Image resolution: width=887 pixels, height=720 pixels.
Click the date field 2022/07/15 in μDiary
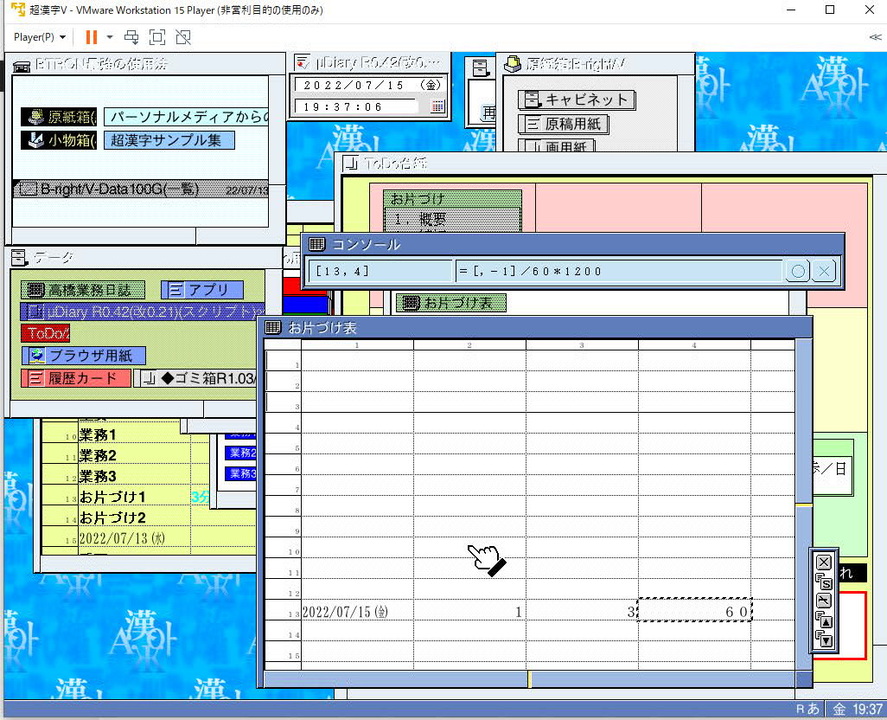[370, 85]
